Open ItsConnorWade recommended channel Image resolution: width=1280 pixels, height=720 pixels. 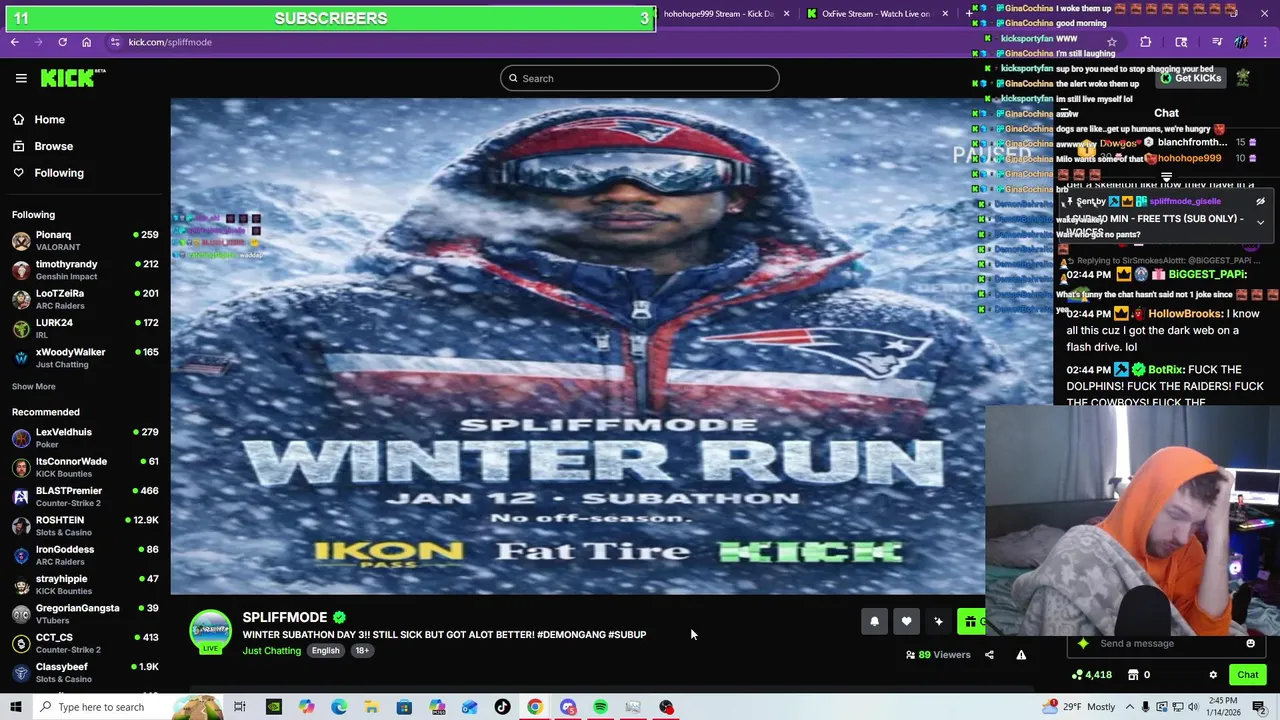85,467
